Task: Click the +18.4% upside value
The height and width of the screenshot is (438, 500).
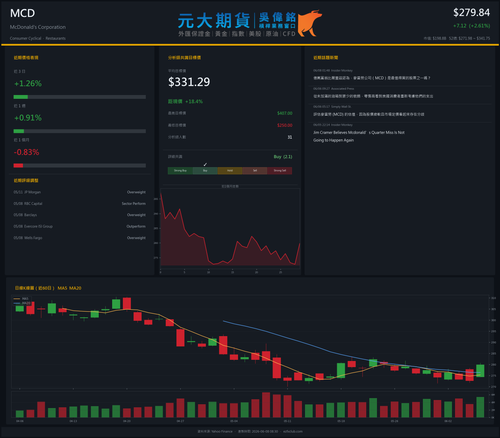Action: pos(194,101)
